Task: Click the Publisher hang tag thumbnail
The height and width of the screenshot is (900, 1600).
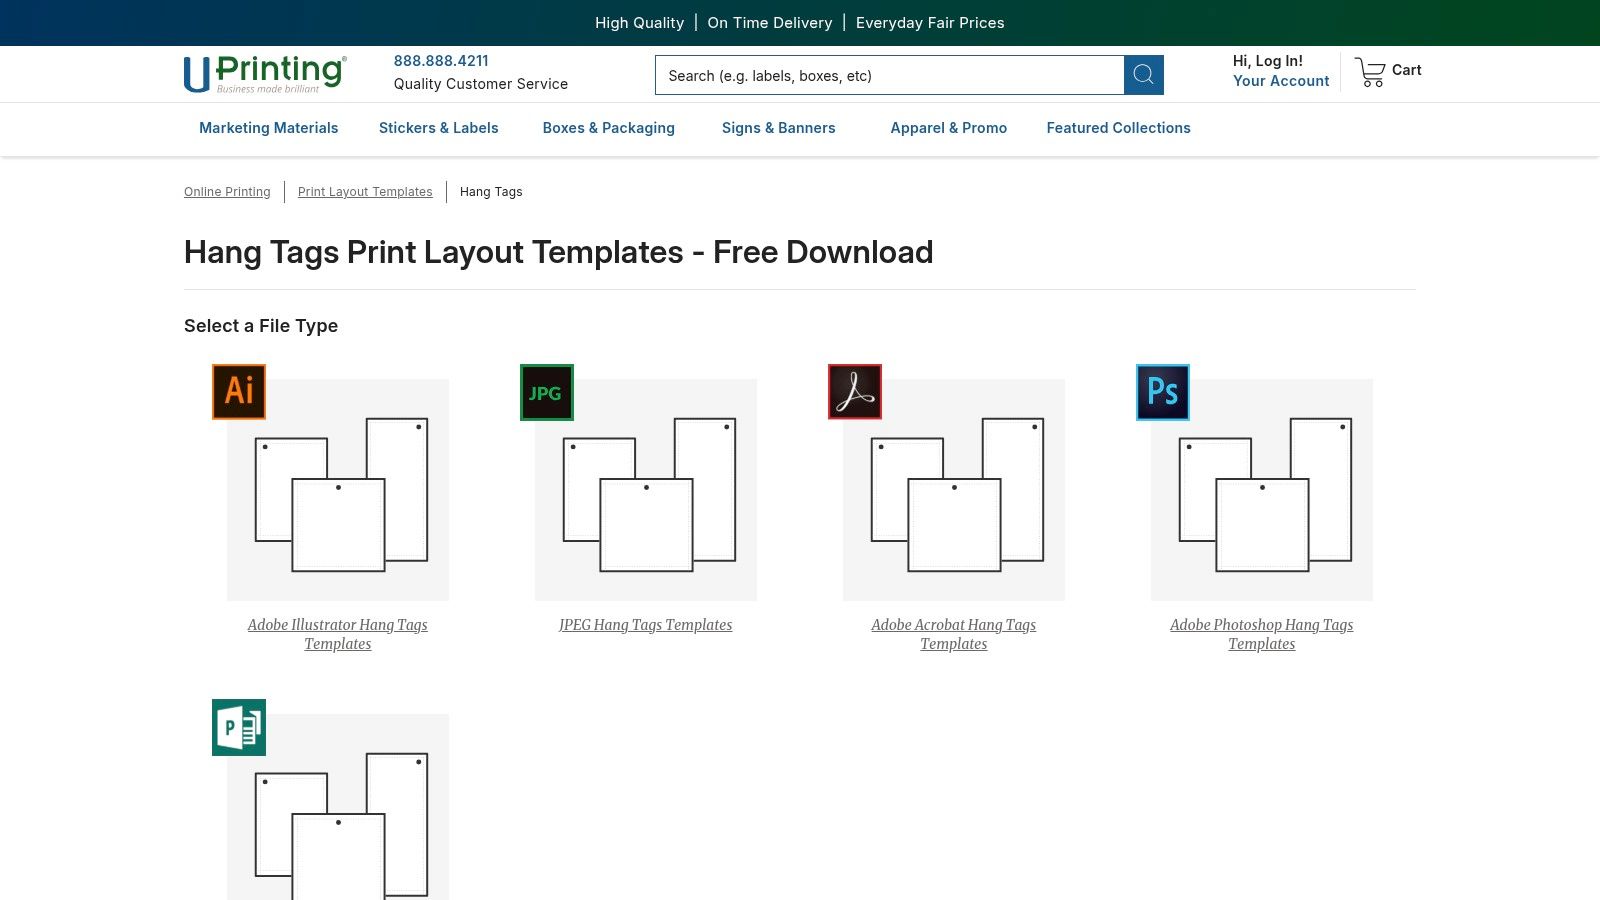Action: tap(338, 807)
